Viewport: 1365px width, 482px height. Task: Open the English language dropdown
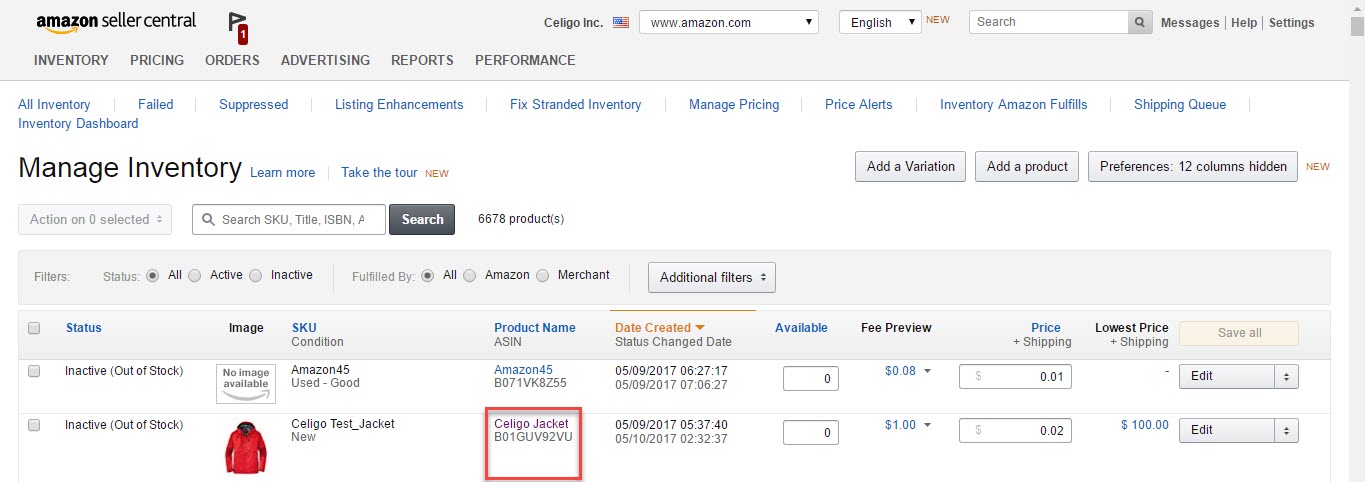pos(880,22)
